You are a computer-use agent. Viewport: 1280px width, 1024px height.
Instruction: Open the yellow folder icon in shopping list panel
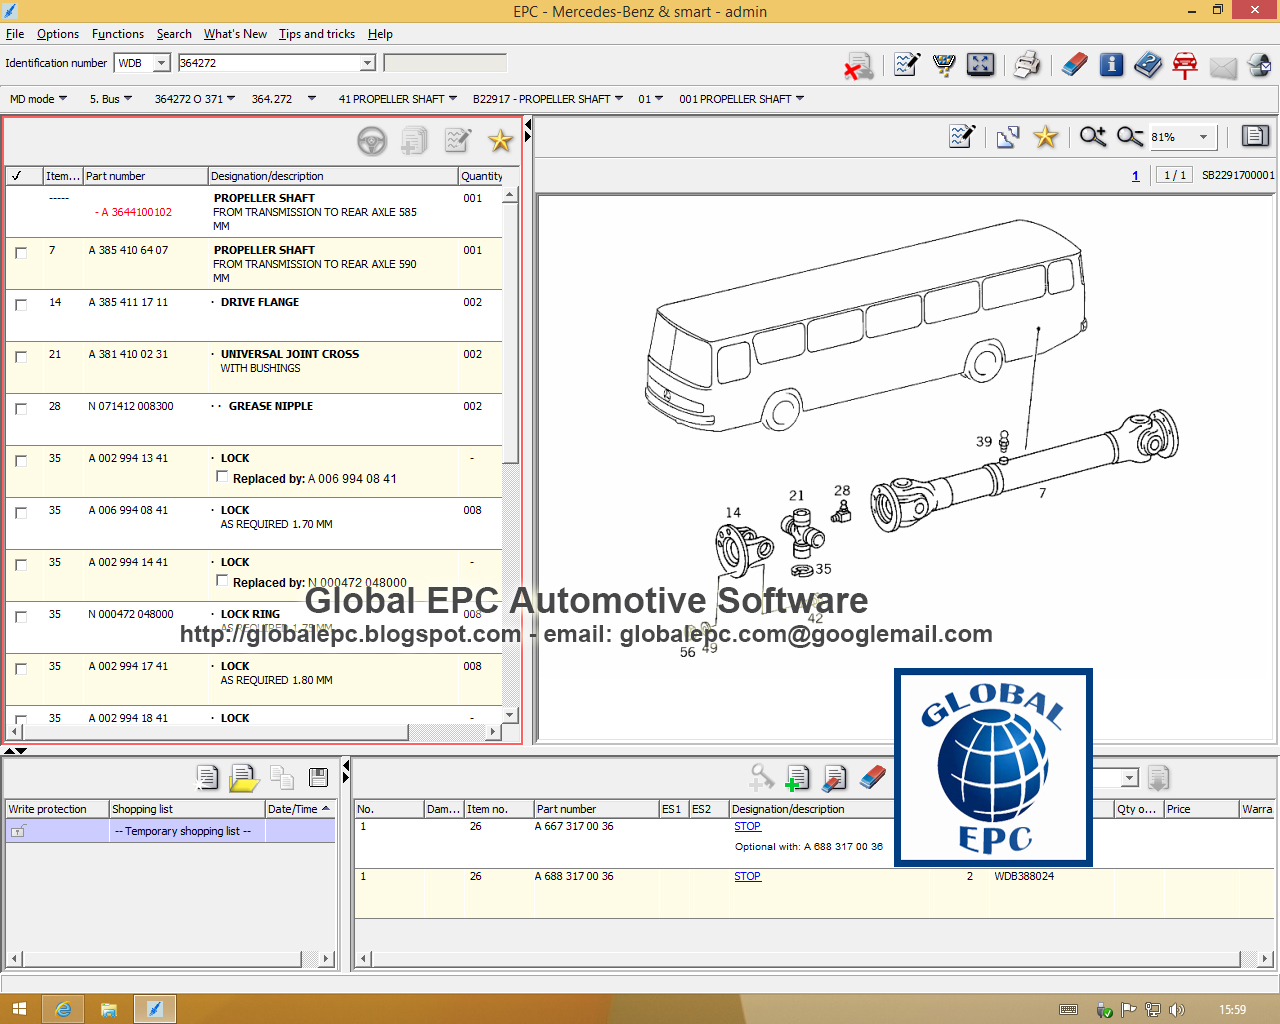click(244, 778)
